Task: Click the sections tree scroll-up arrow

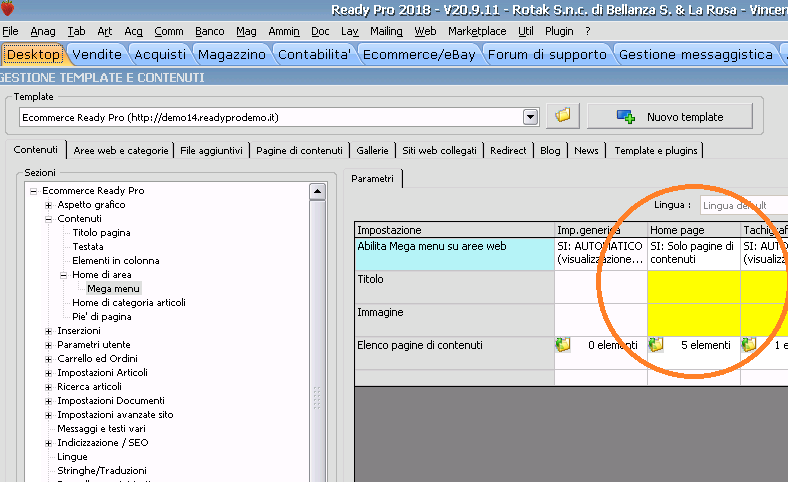Action: point(317,191)
